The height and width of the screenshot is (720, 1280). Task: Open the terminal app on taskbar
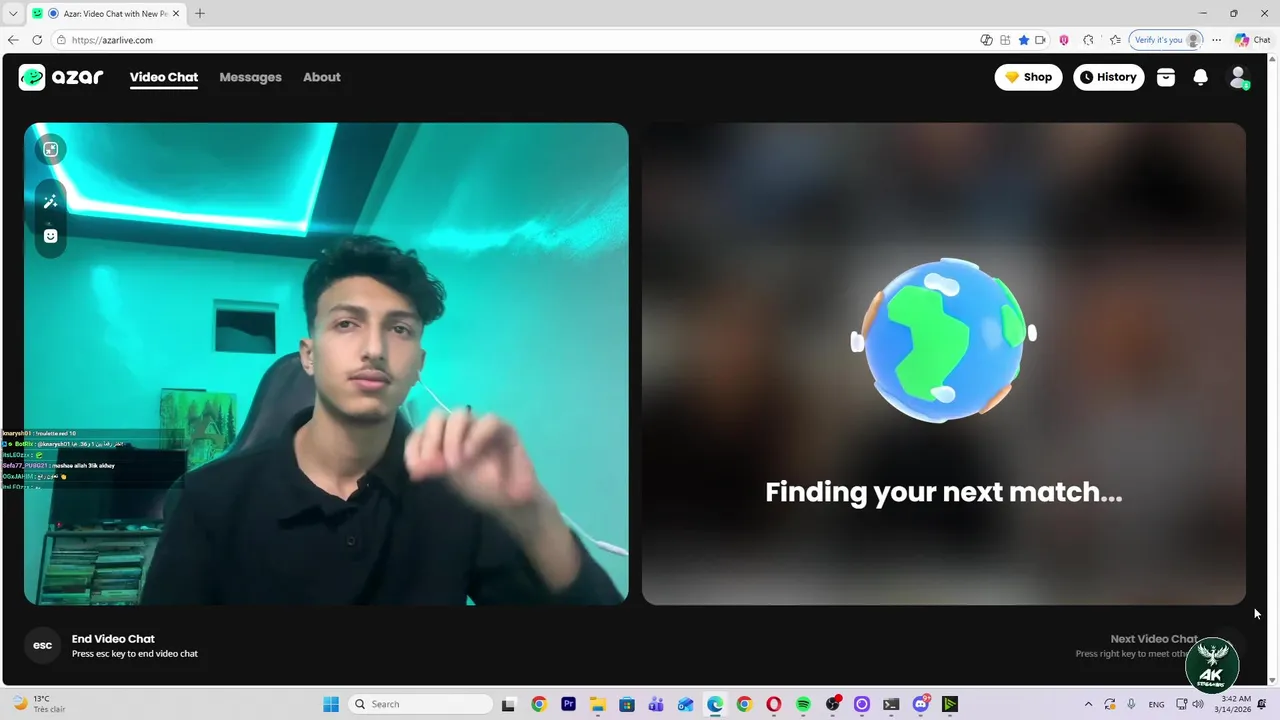(x=891, y=704)
